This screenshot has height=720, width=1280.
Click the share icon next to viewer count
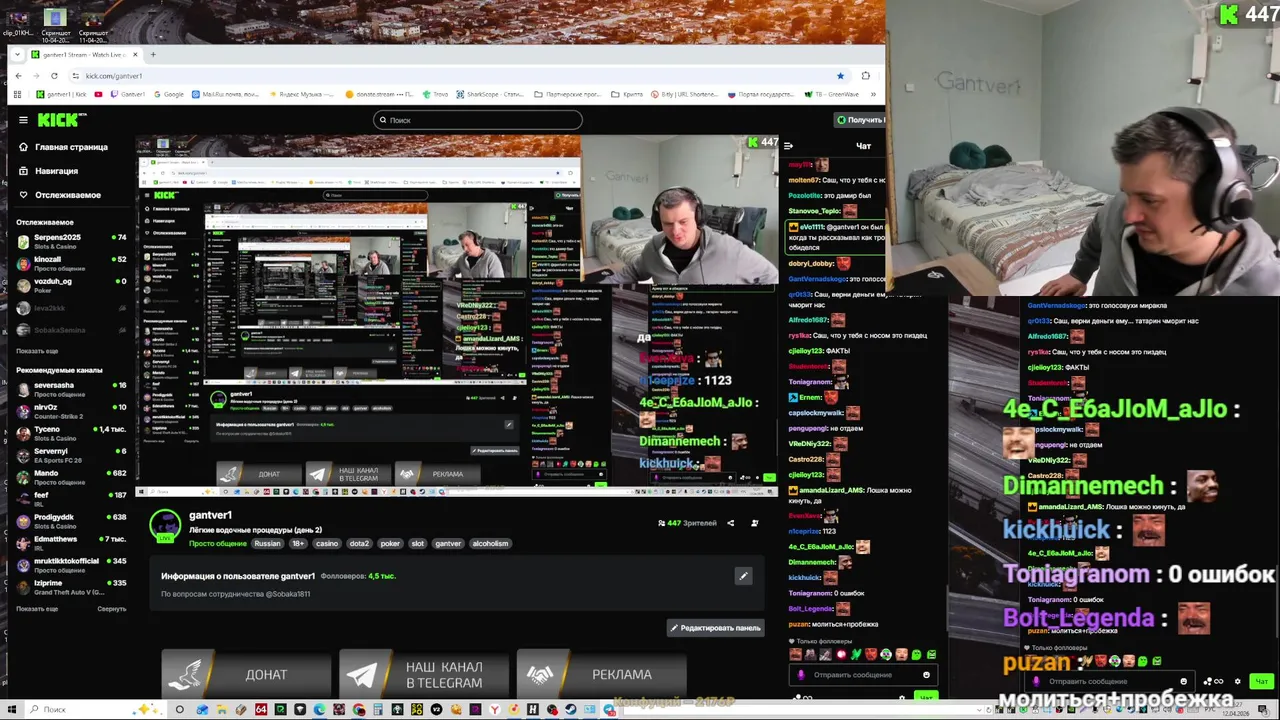pyautogui.click(x=730, y=523)
